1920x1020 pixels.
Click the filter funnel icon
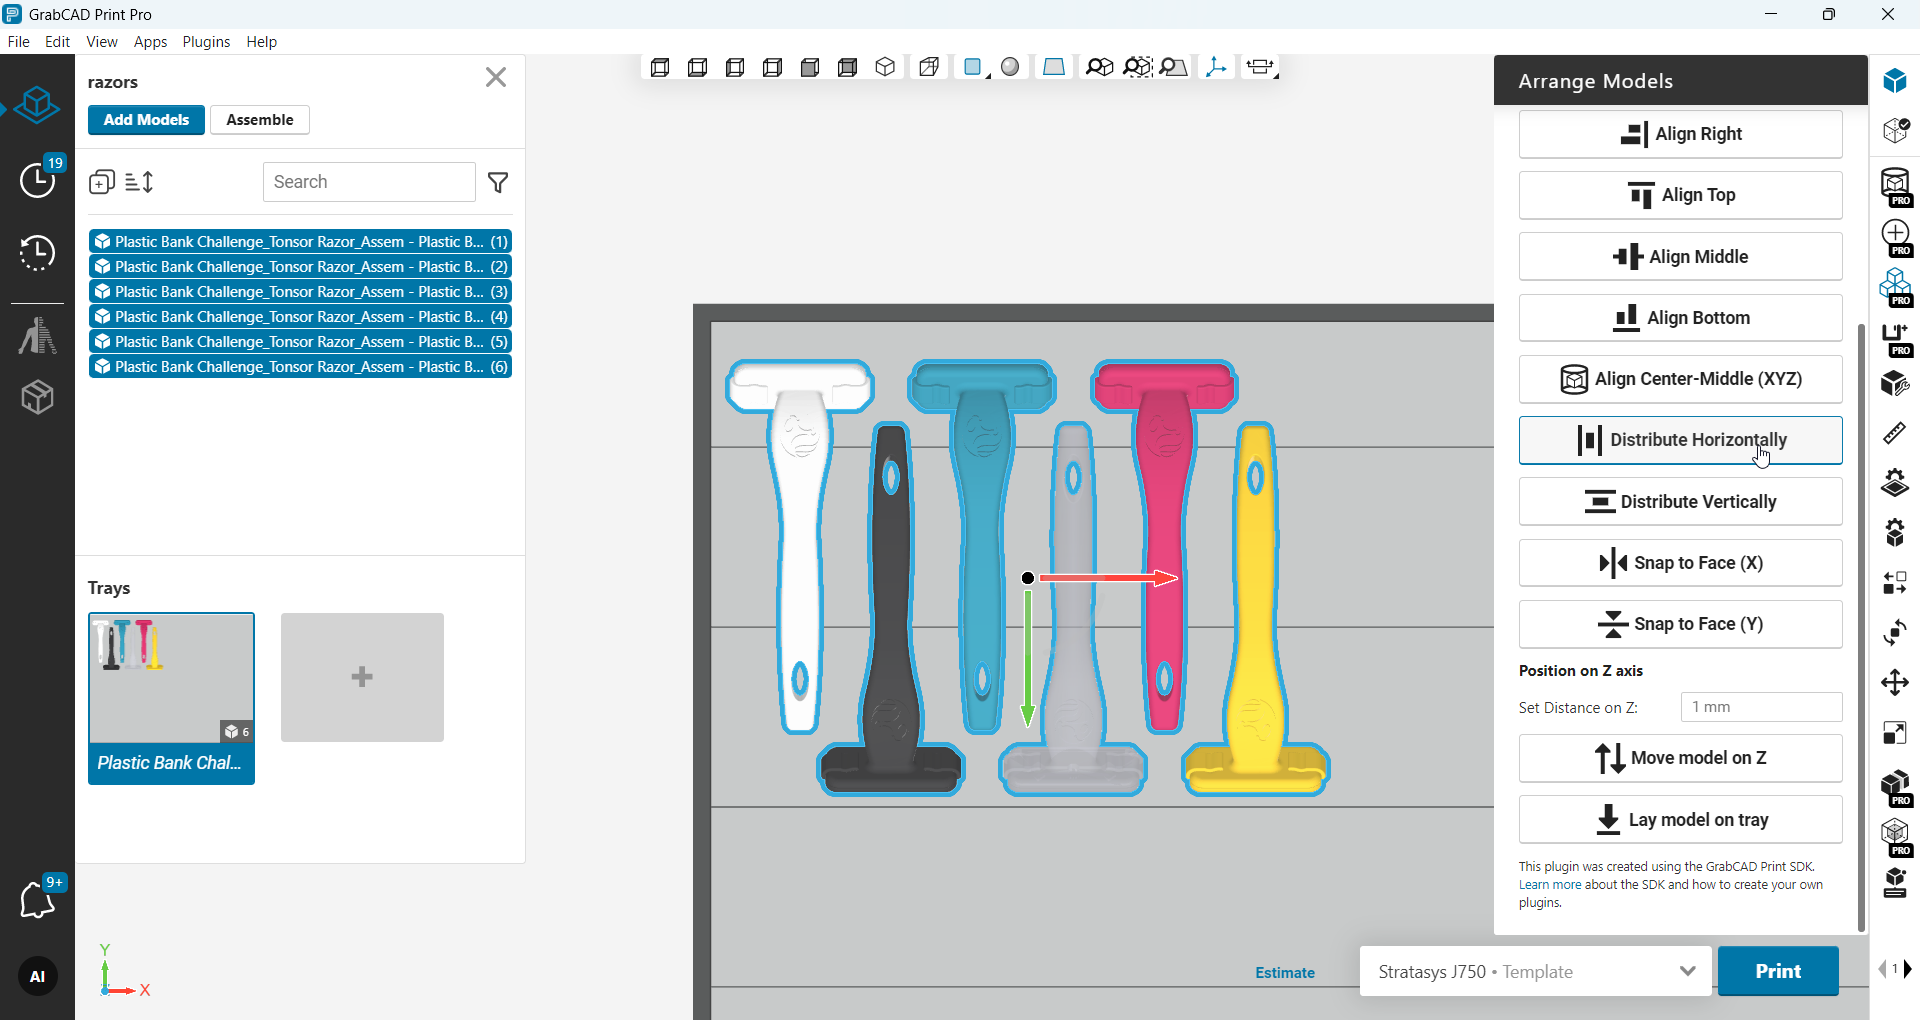[x=498, y=182]
